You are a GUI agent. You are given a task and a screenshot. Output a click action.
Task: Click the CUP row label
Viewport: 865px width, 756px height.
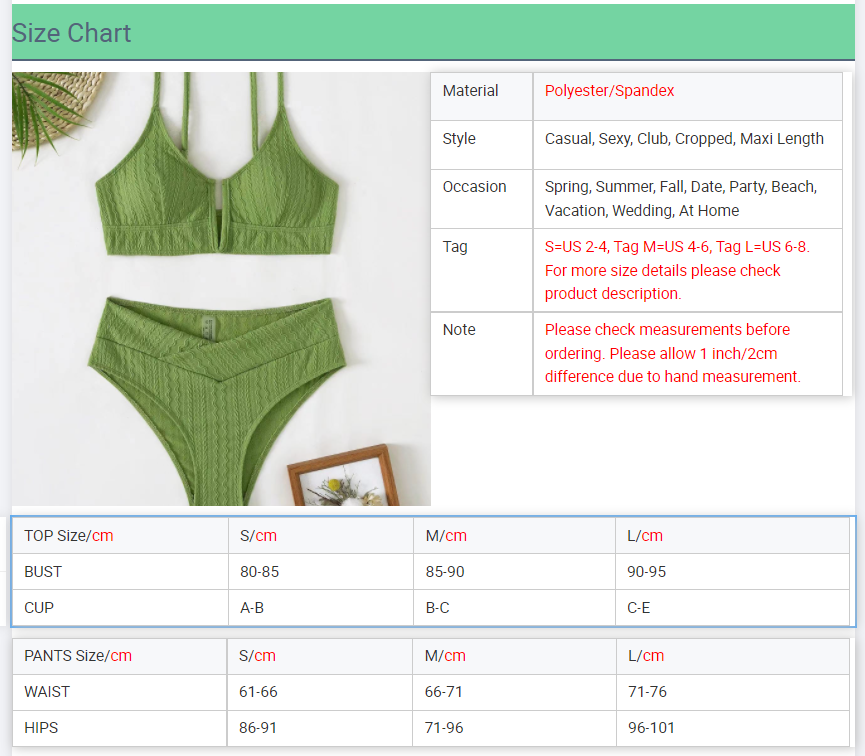click(x=39, y=608)
